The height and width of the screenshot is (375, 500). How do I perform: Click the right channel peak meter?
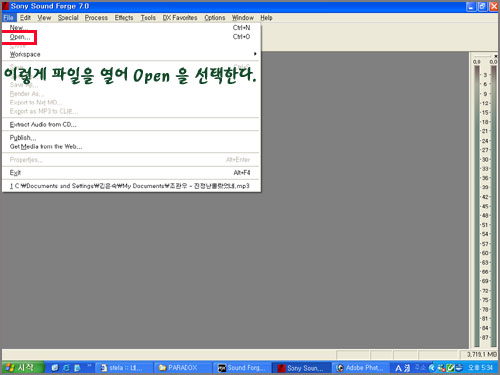tap(494, 207)
